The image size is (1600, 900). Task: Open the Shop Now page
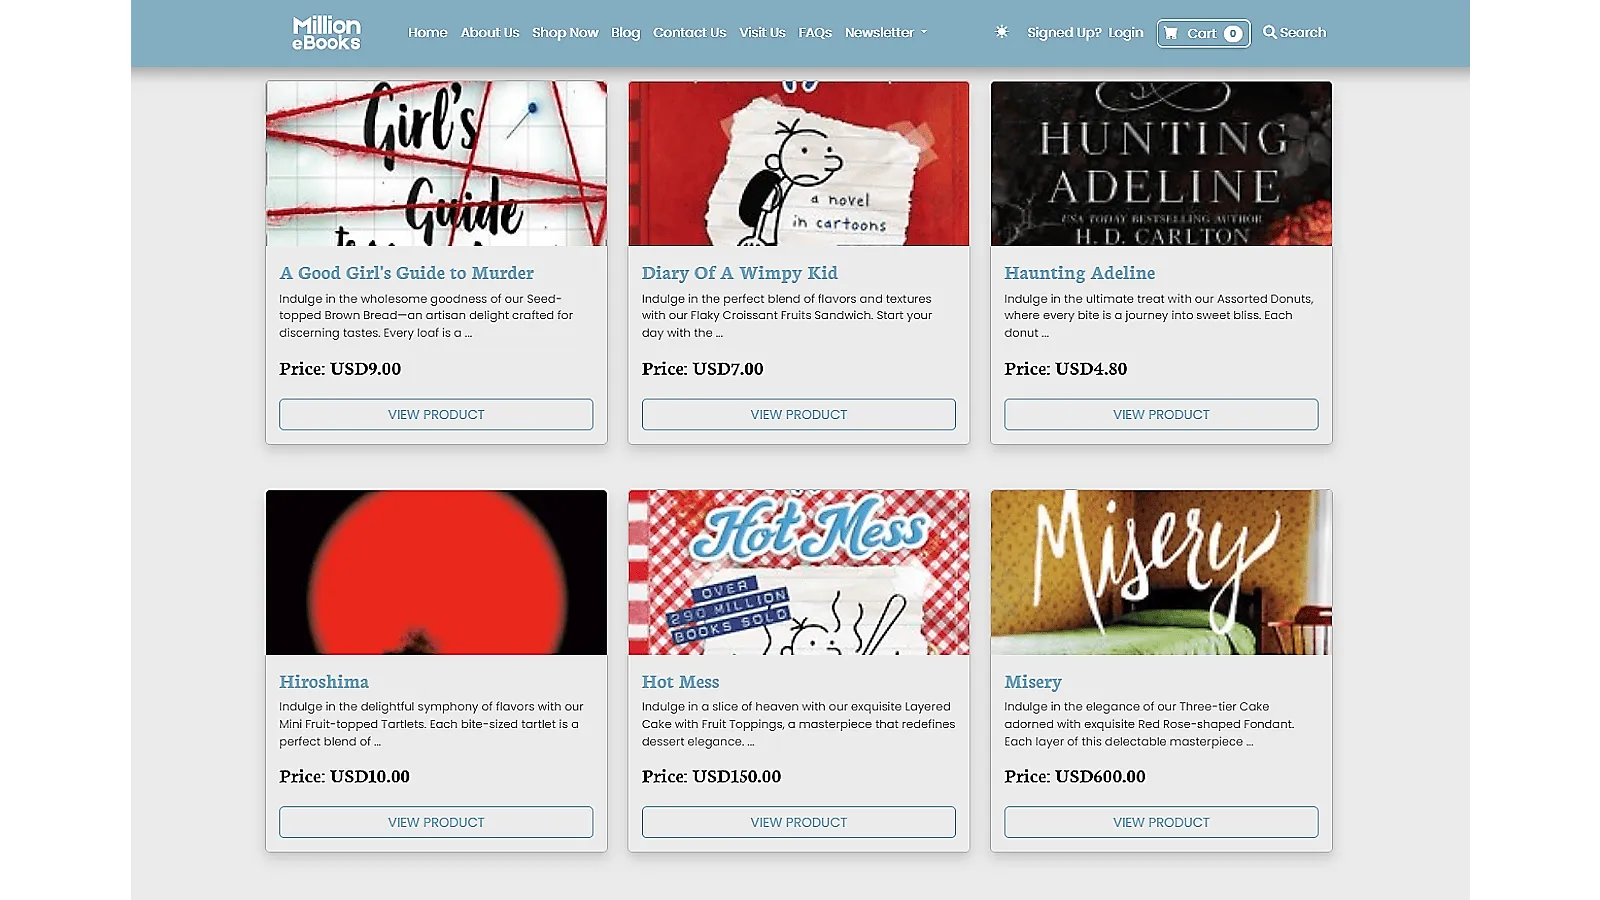tap(565, 32)
